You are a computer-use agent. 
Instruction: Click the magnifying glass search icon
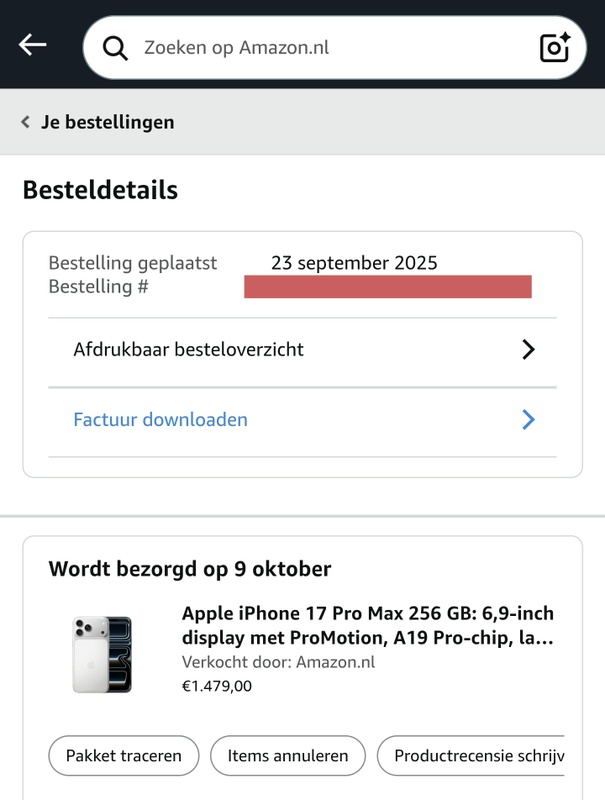coord(116,48)
